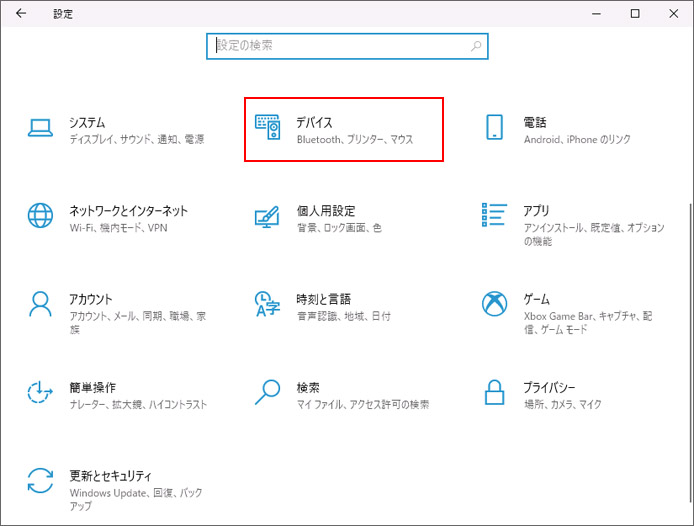This screenshot has height=526, width=694.
Task: Click 'ナレーター、拡大鏡、ハイコントラスト' description
Action: point(138,404)
